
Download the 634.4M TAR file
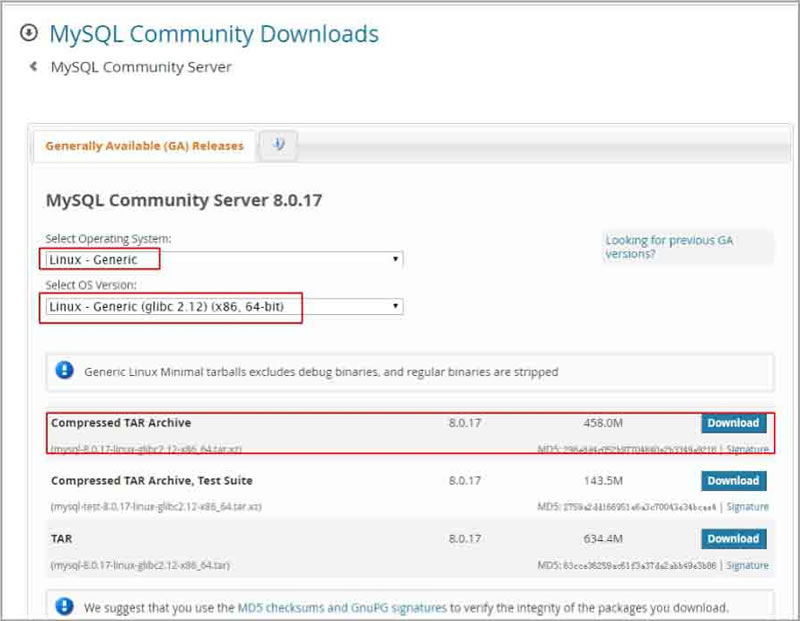(x=733, y=539)
